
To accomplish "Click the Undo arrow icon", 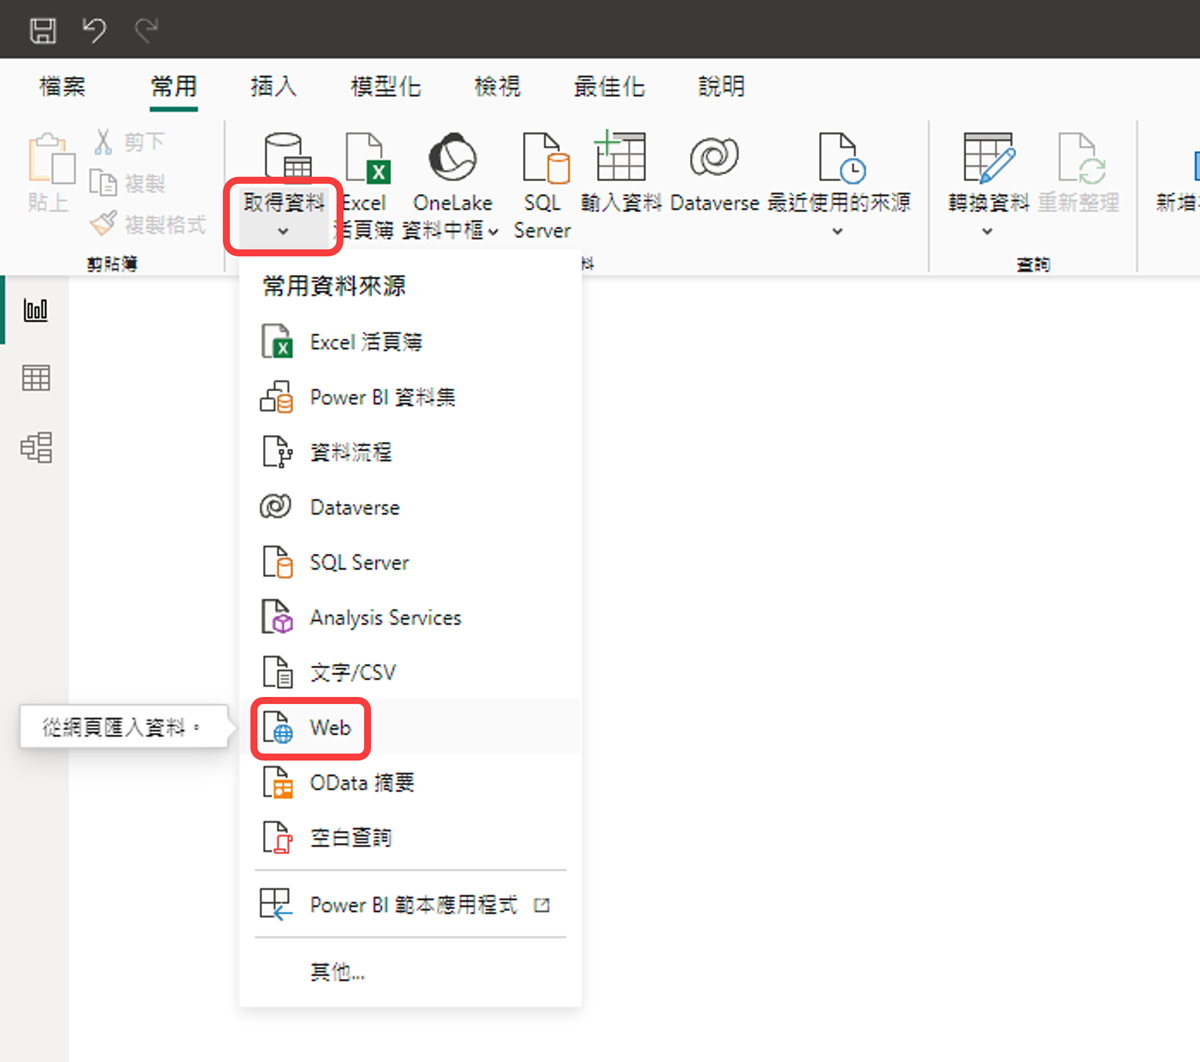I will [95, 30].
